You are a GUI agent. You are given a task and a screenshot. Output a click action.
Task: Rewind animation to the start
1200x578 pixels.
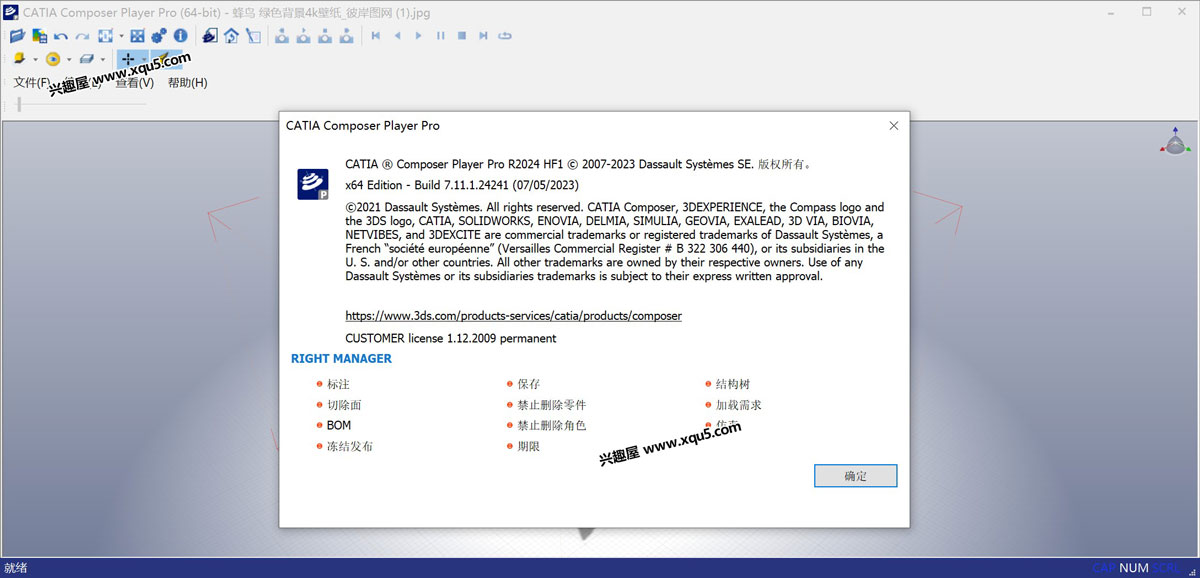376,36
